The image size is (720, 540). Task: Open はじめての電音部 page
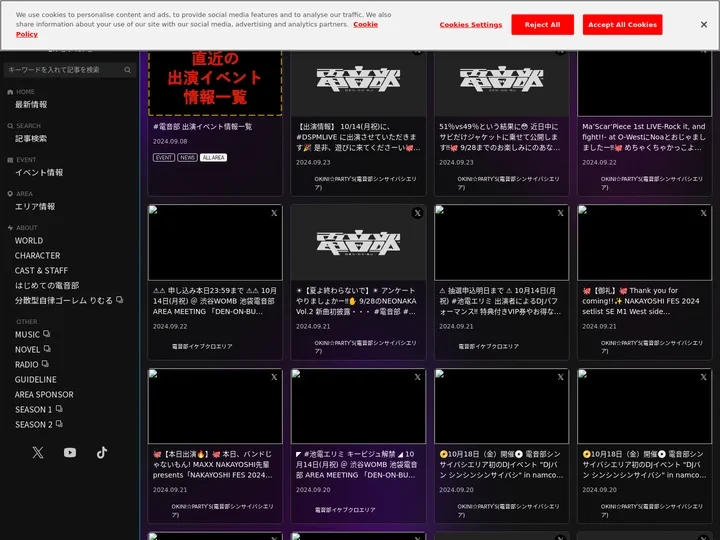point(47,286)
